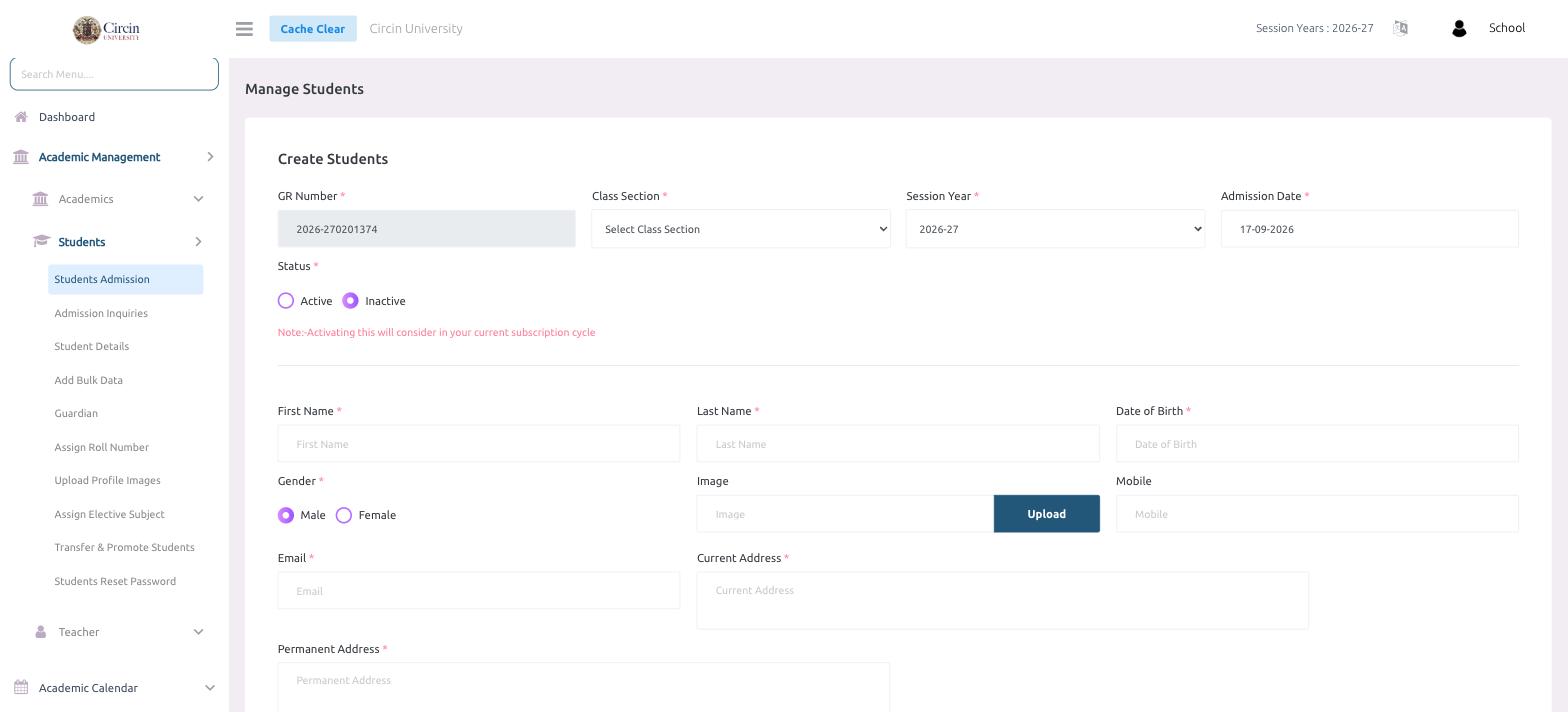Click the Students graduation cap icon
The width and height of the screenshot is (1568, 712).
(41, 242)
